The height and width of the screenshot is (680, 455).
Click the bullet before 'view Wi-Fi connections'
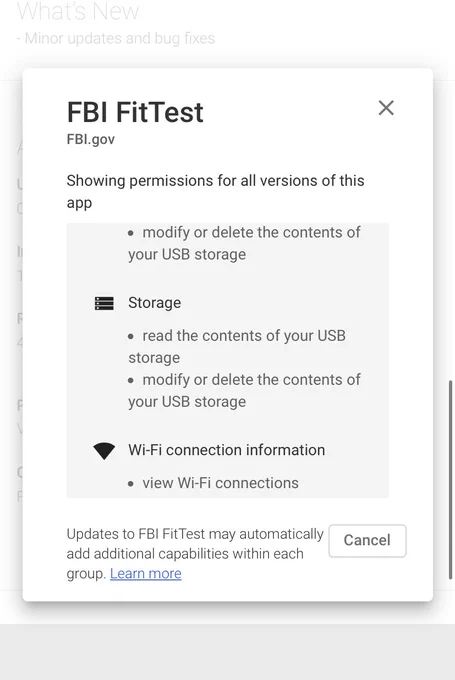tap(131, 484)
